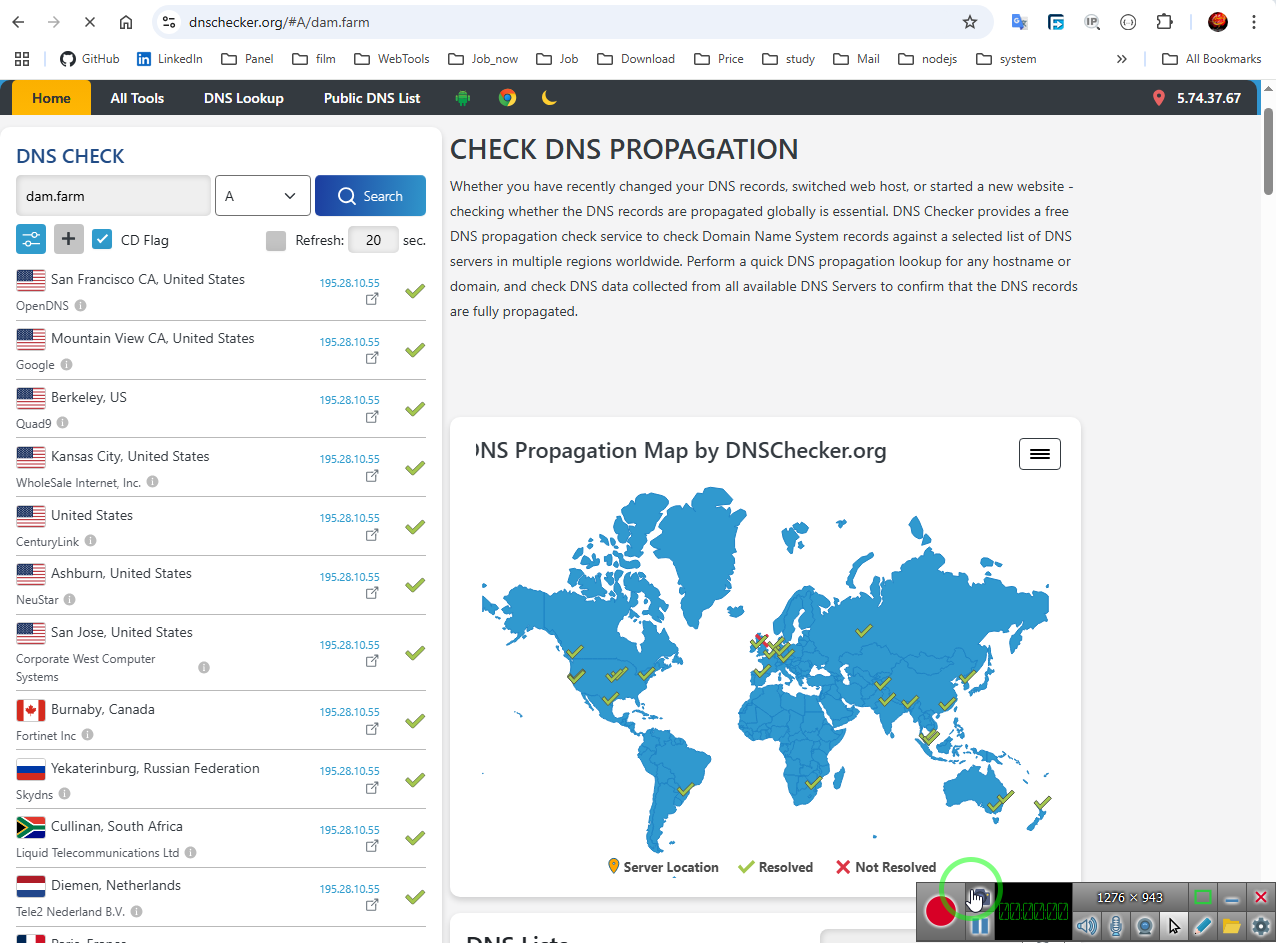The height and width of the screenshot is (943, 1276).
Task: Click the location pin IP indicator
Action: [x=1159, y=98]
